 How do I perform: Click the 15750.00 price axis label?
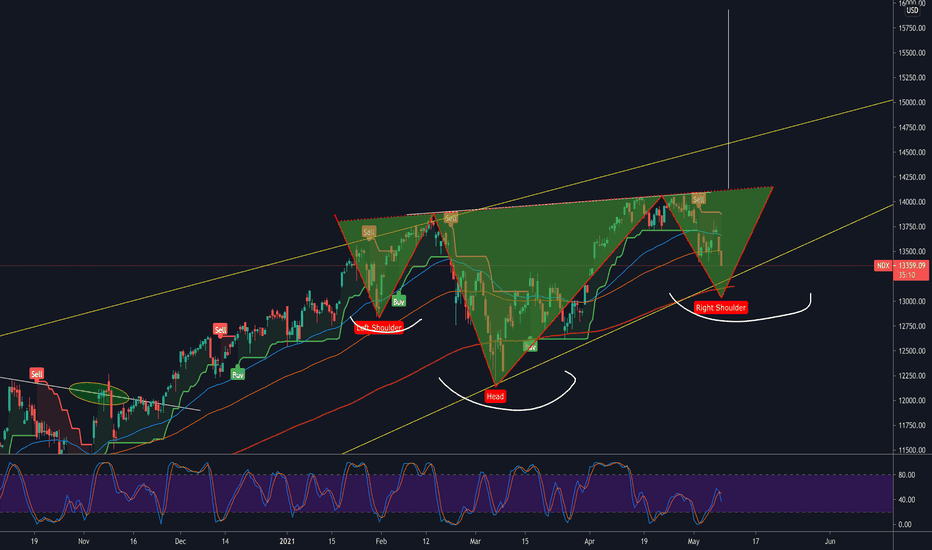point(912,28)
